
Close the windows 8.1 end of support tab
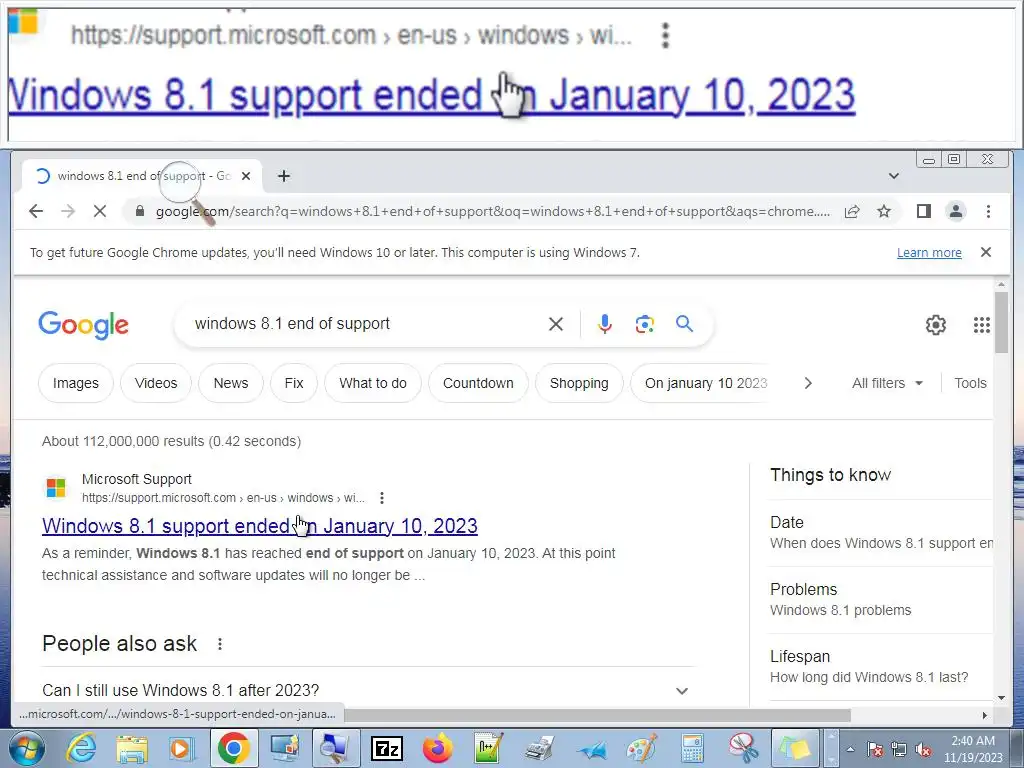pyautogui.click(x=246, y=176)
